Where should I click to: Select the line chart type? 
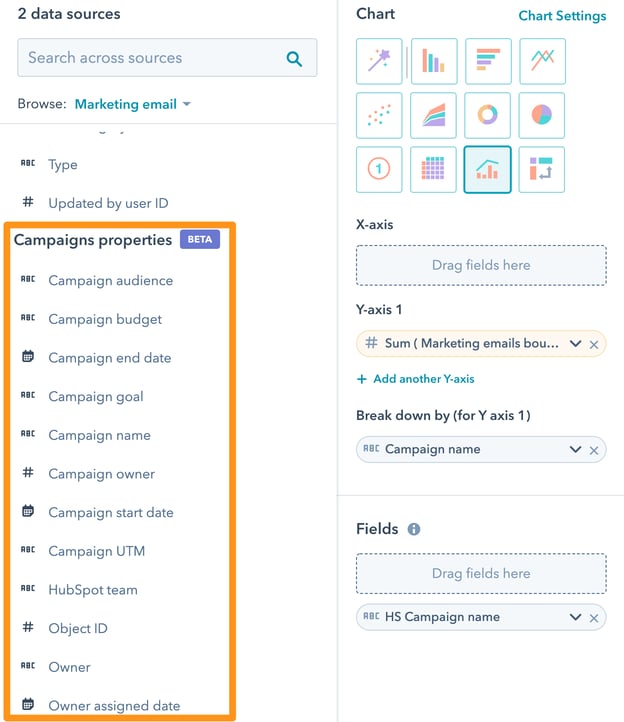pos(542,61)
